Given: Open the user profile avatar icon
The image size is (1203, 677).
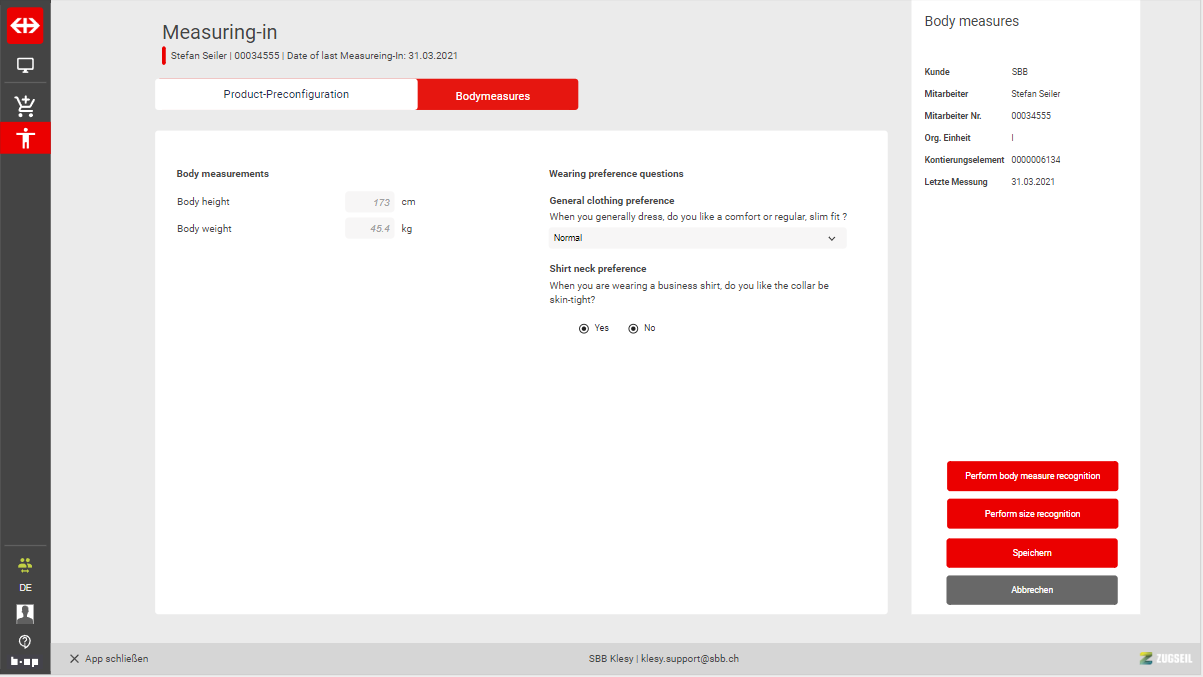Looking at the screenshot, I should point(25,612).
